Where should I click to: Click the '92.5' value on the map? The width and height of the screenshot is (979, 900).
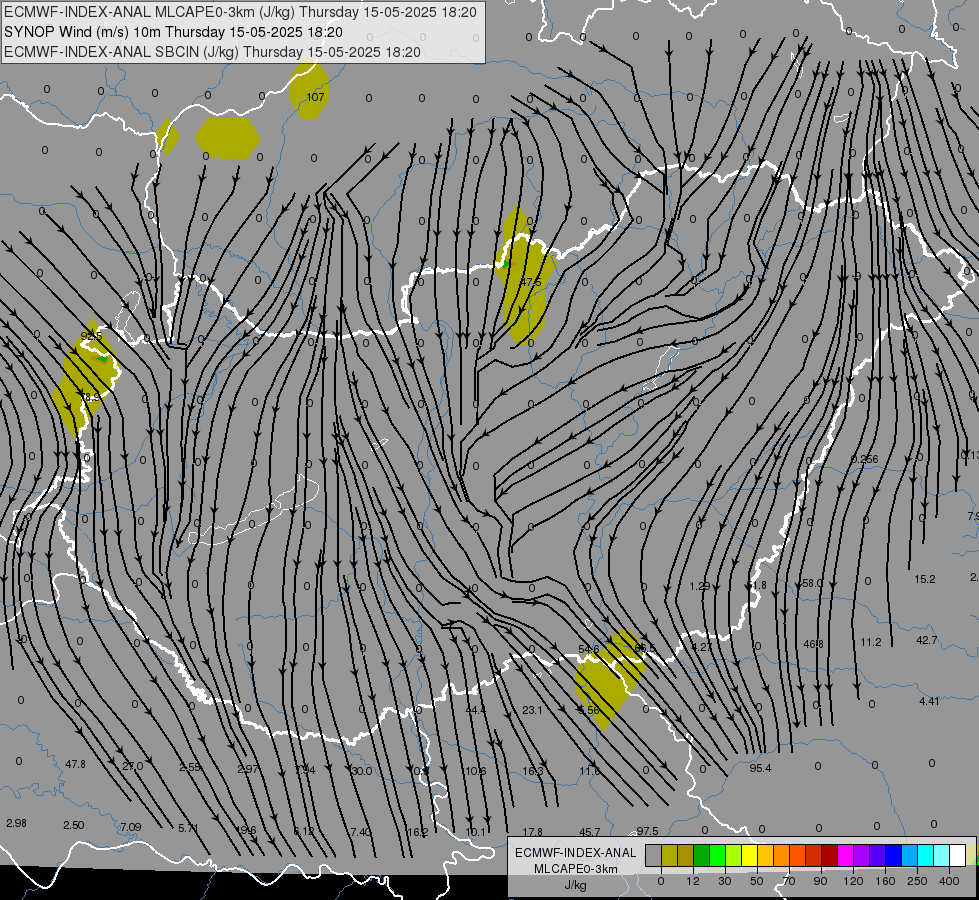(91, 336)
